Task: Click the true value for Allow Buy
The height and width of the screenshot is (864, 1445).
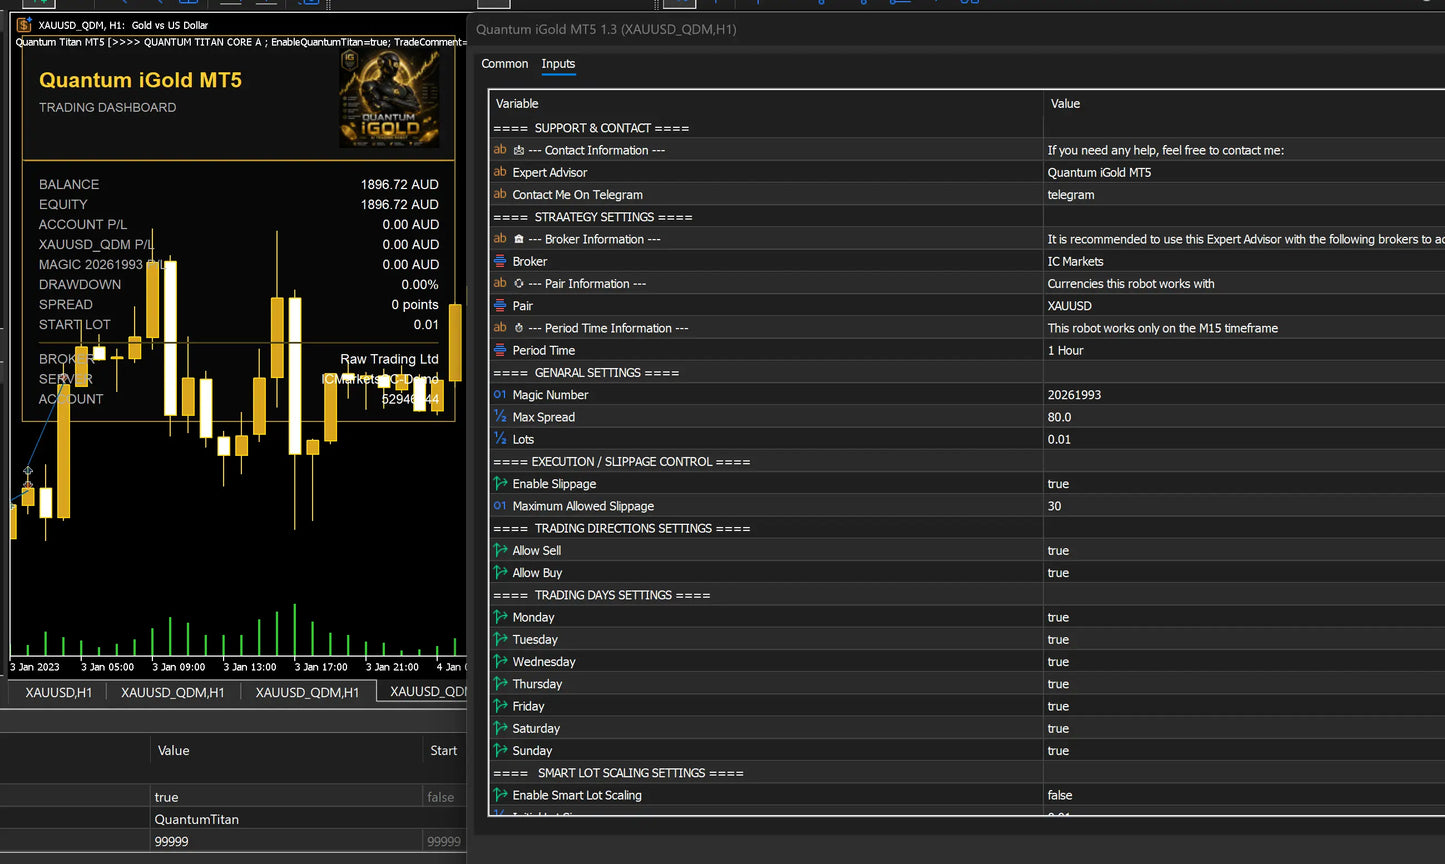Action: (x=1058, y=573)
